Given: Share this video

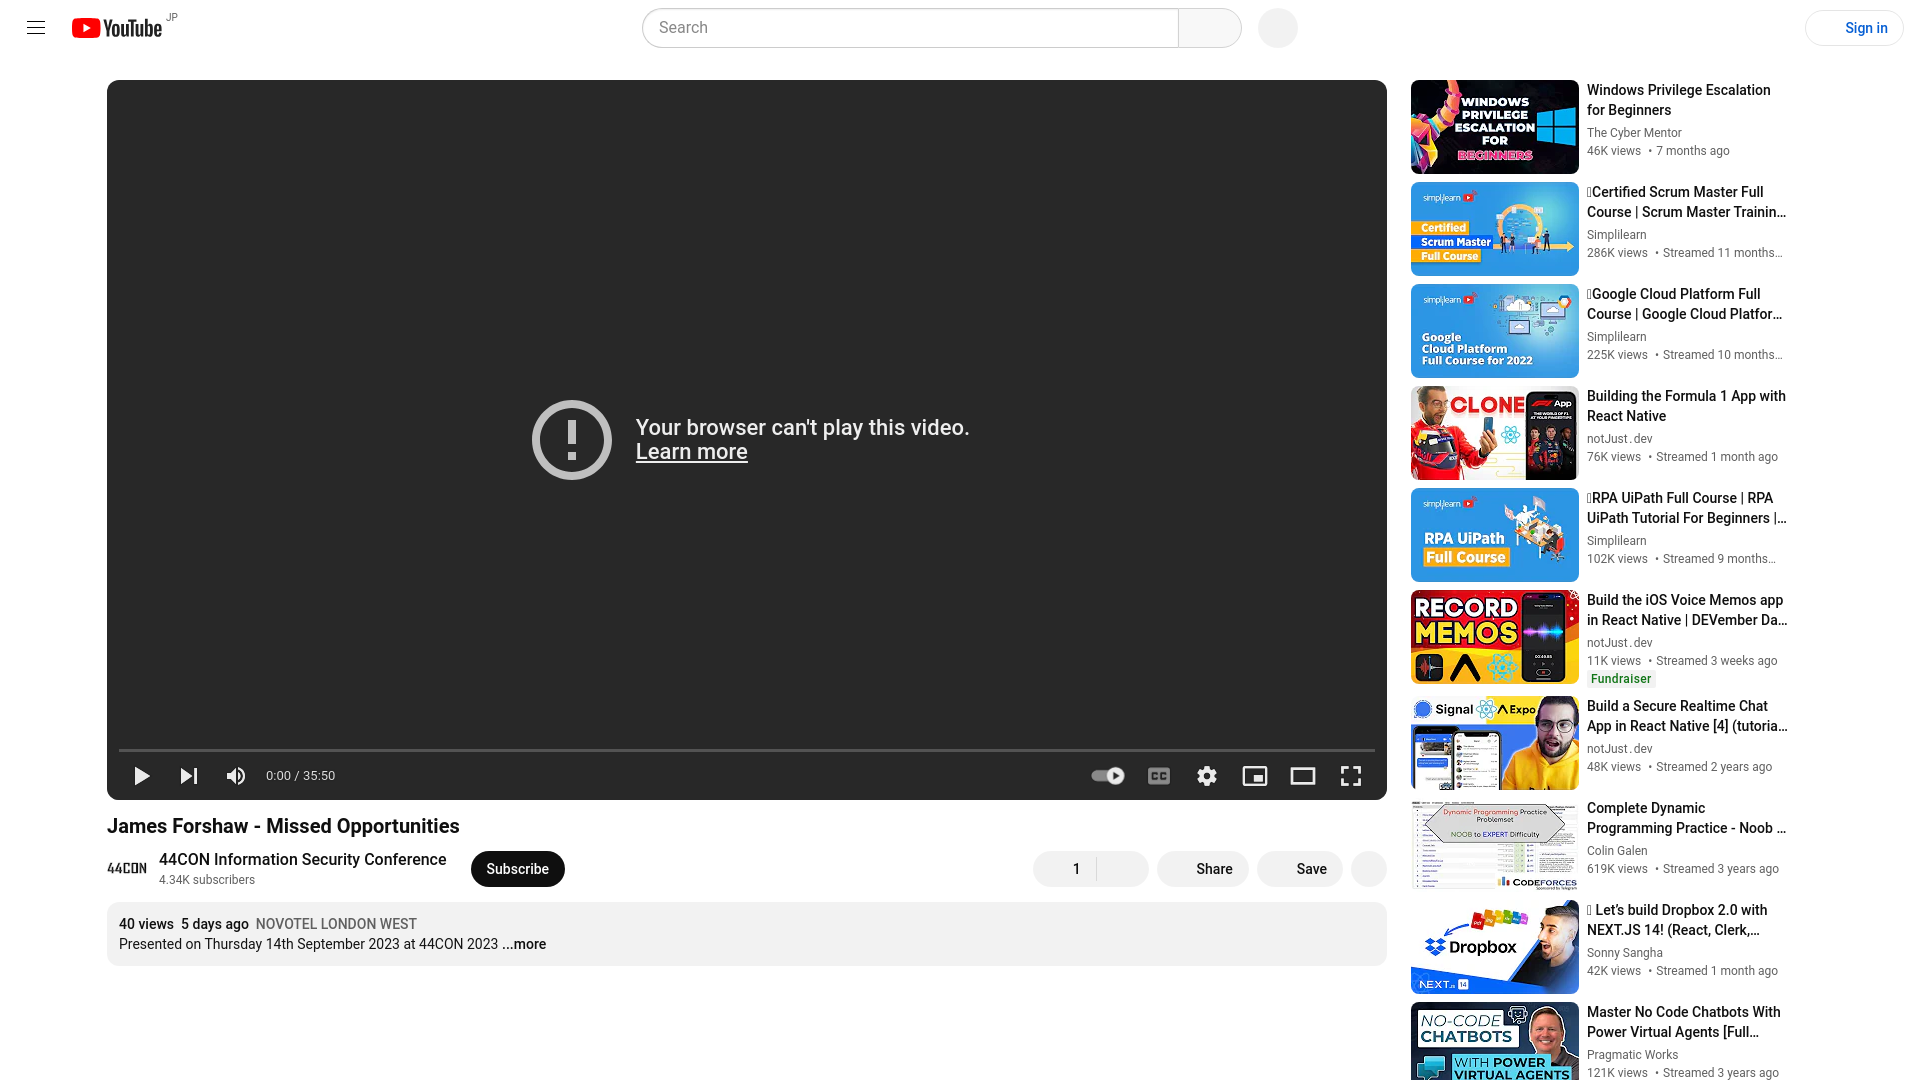Looking at the screenshot, I should pyautogui.click(x=1203, y=869).
